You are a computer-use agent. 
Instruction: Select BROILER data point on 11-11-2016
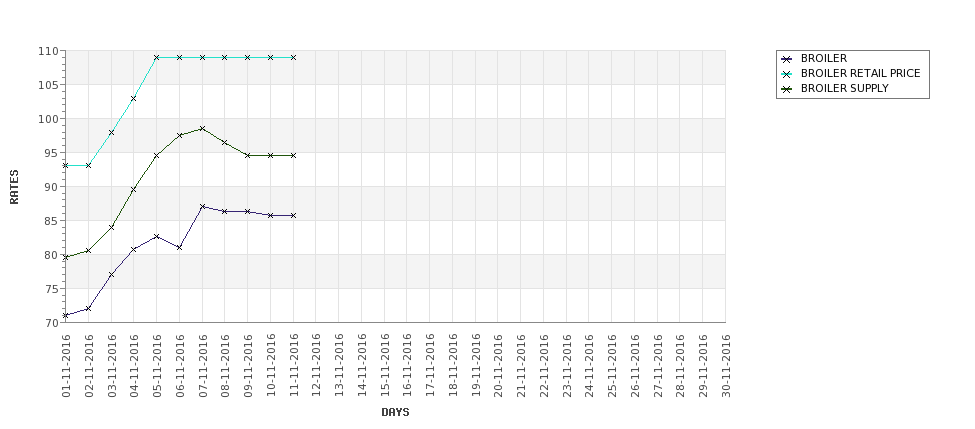point(293,215)
